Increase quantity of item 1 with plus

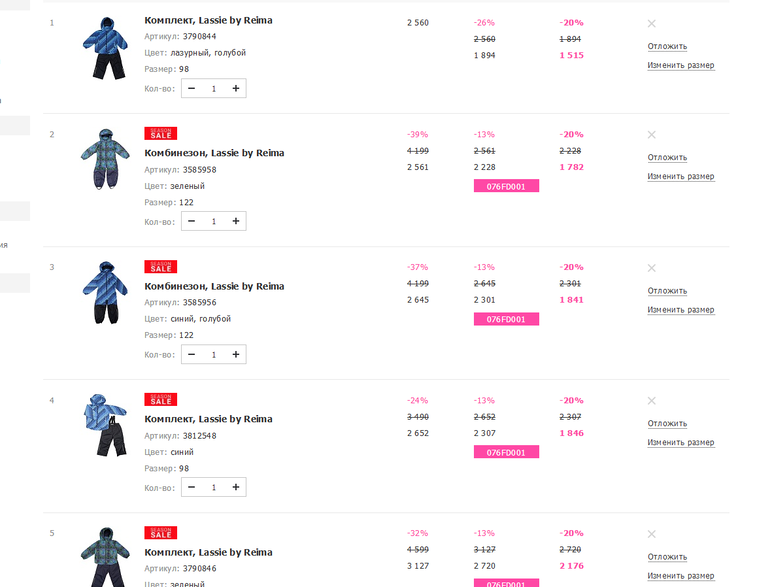236,89
